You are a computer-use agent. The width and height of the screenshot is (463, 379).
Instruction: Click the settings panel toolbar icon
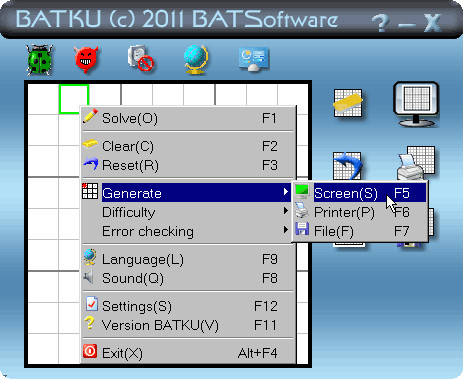pos(254,59)
